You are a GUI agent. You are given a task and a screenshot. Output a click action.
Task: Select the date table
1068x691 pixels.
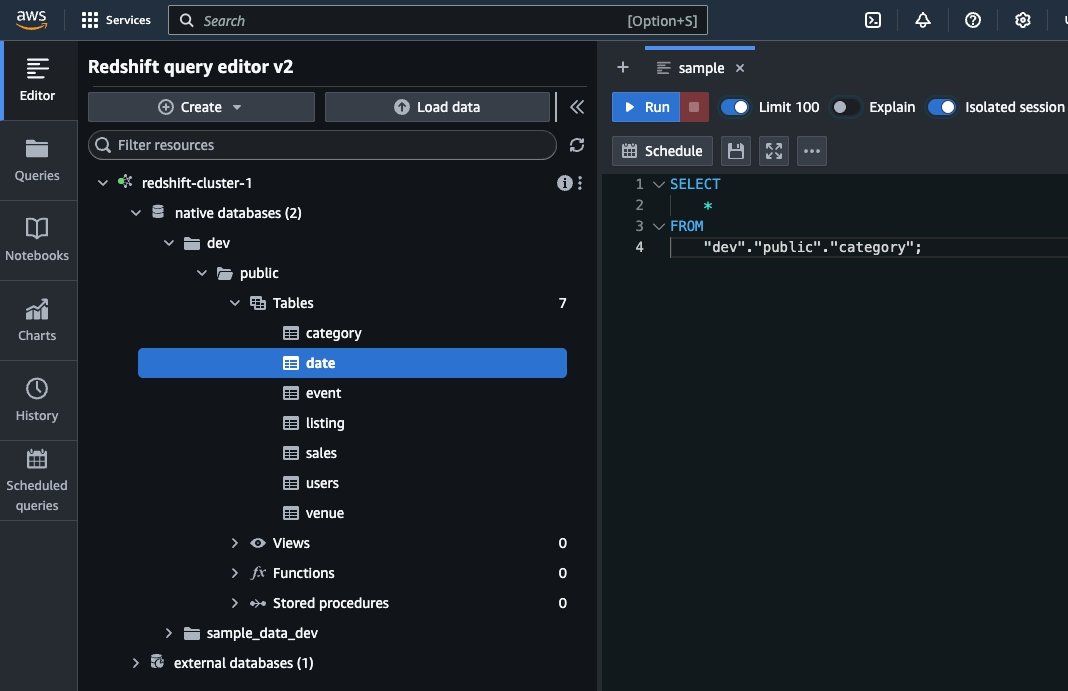pyautogui.click(x=352, y=363)
